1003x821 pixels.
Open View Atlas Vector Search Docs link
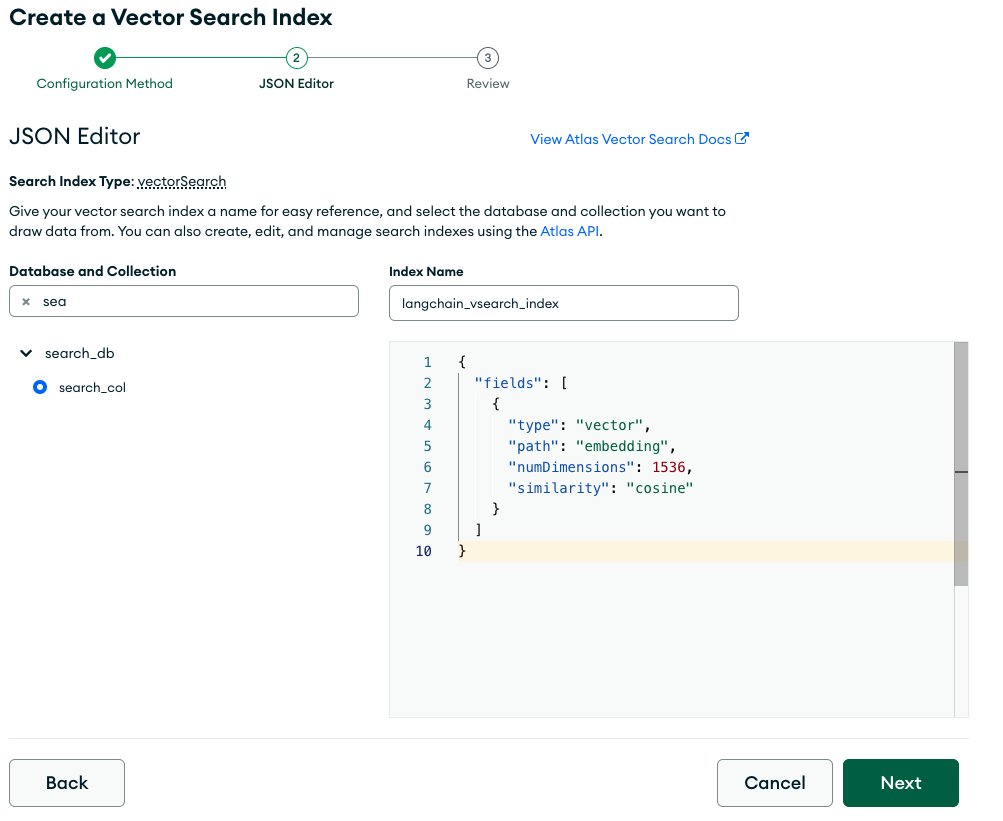pos(630,139)
